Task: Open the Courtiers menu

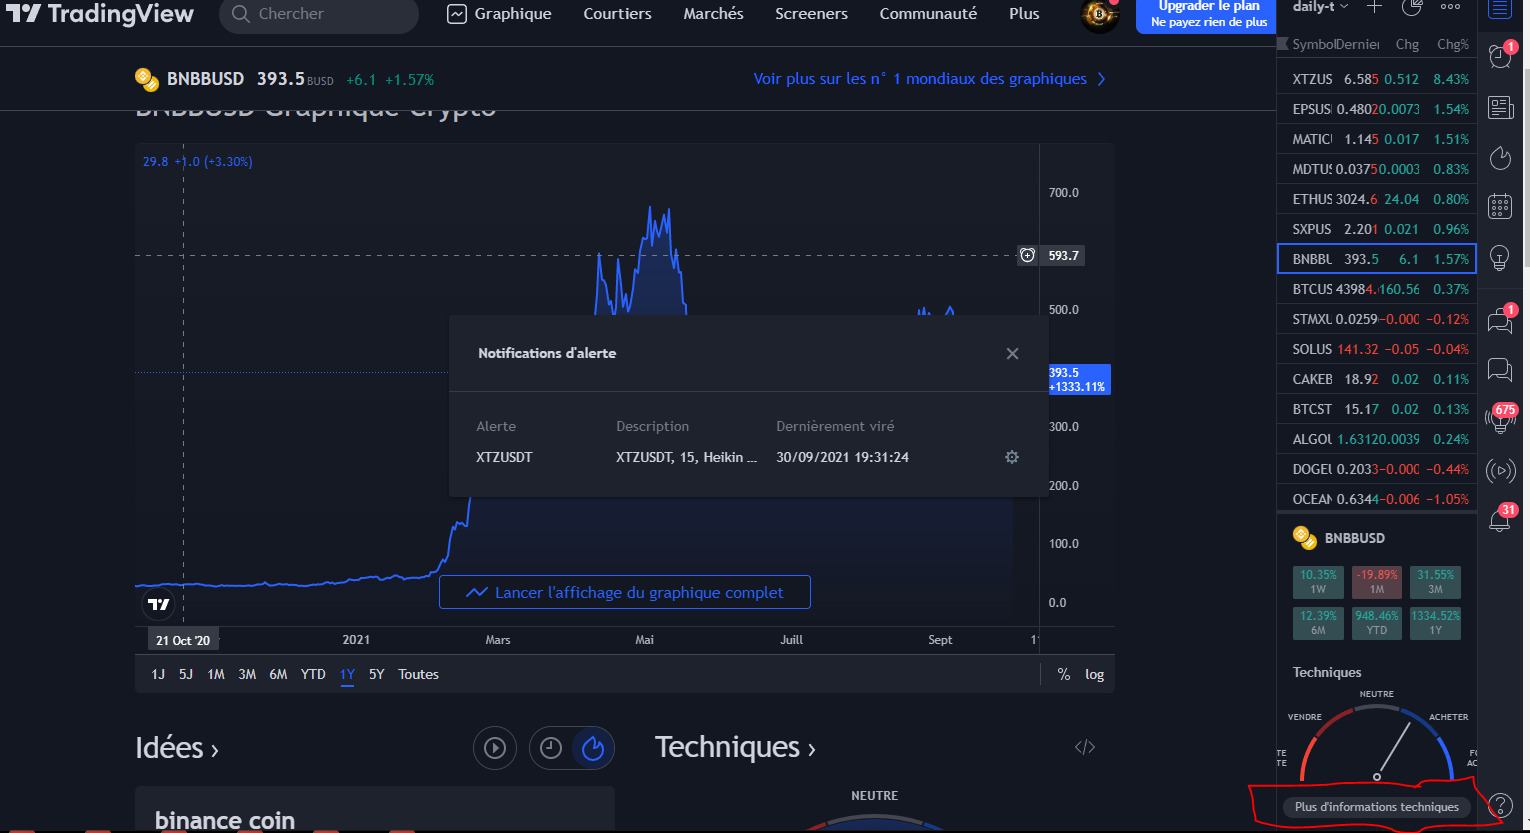Action: (x=617, y=14)
